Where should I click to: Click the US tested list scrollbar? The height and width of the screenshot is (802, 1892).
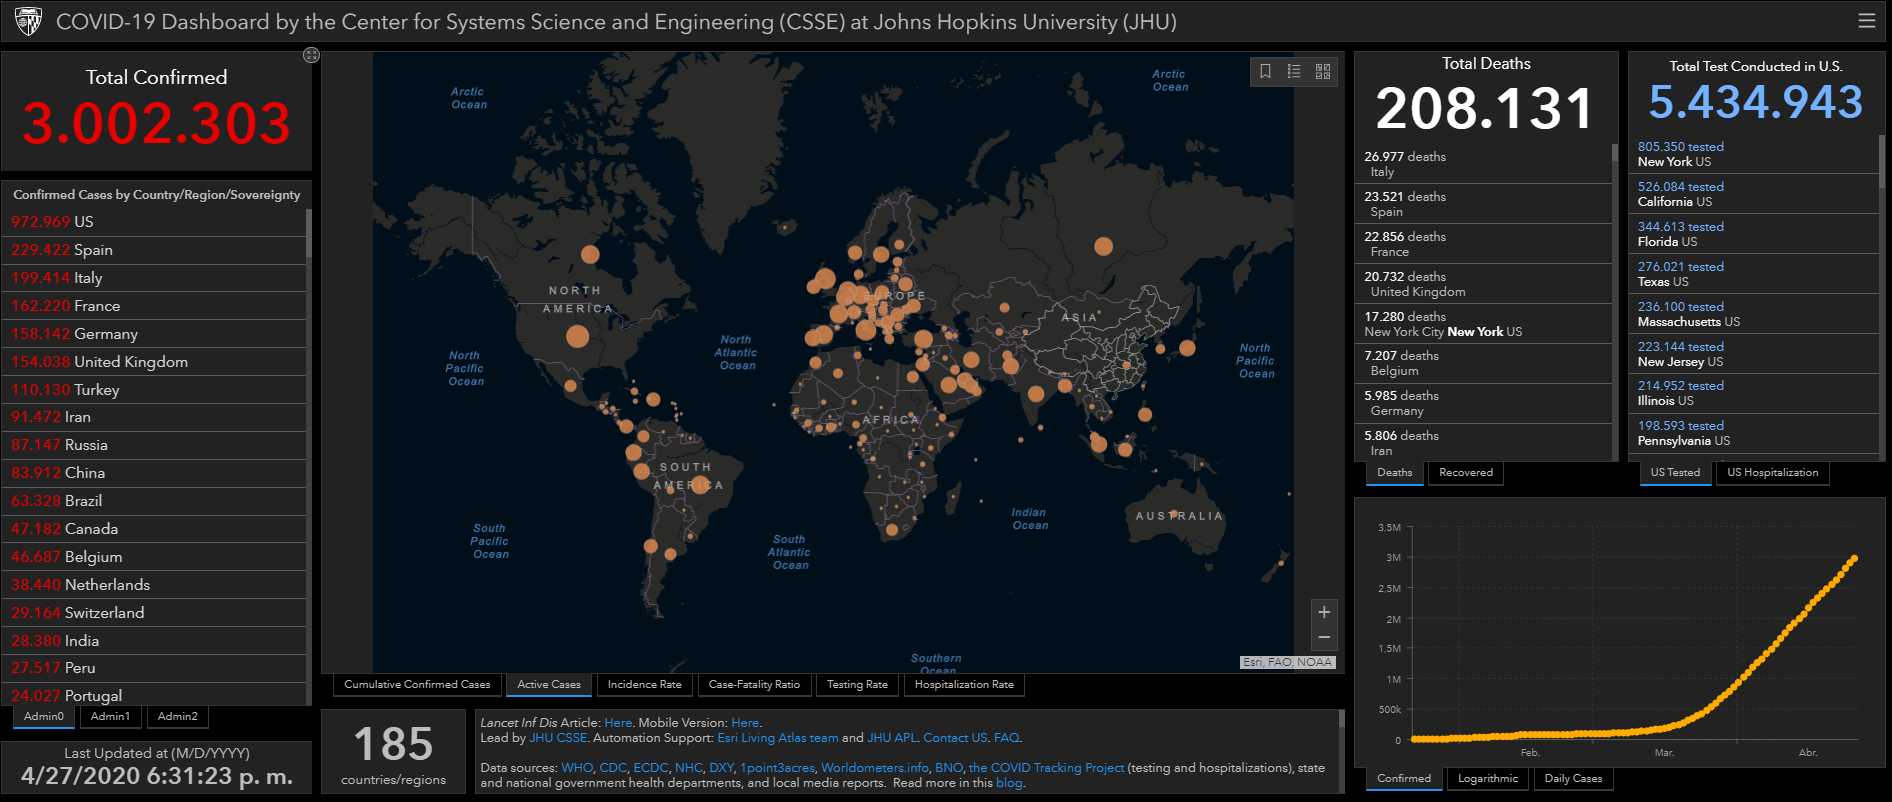click(x=1881, y=160)
